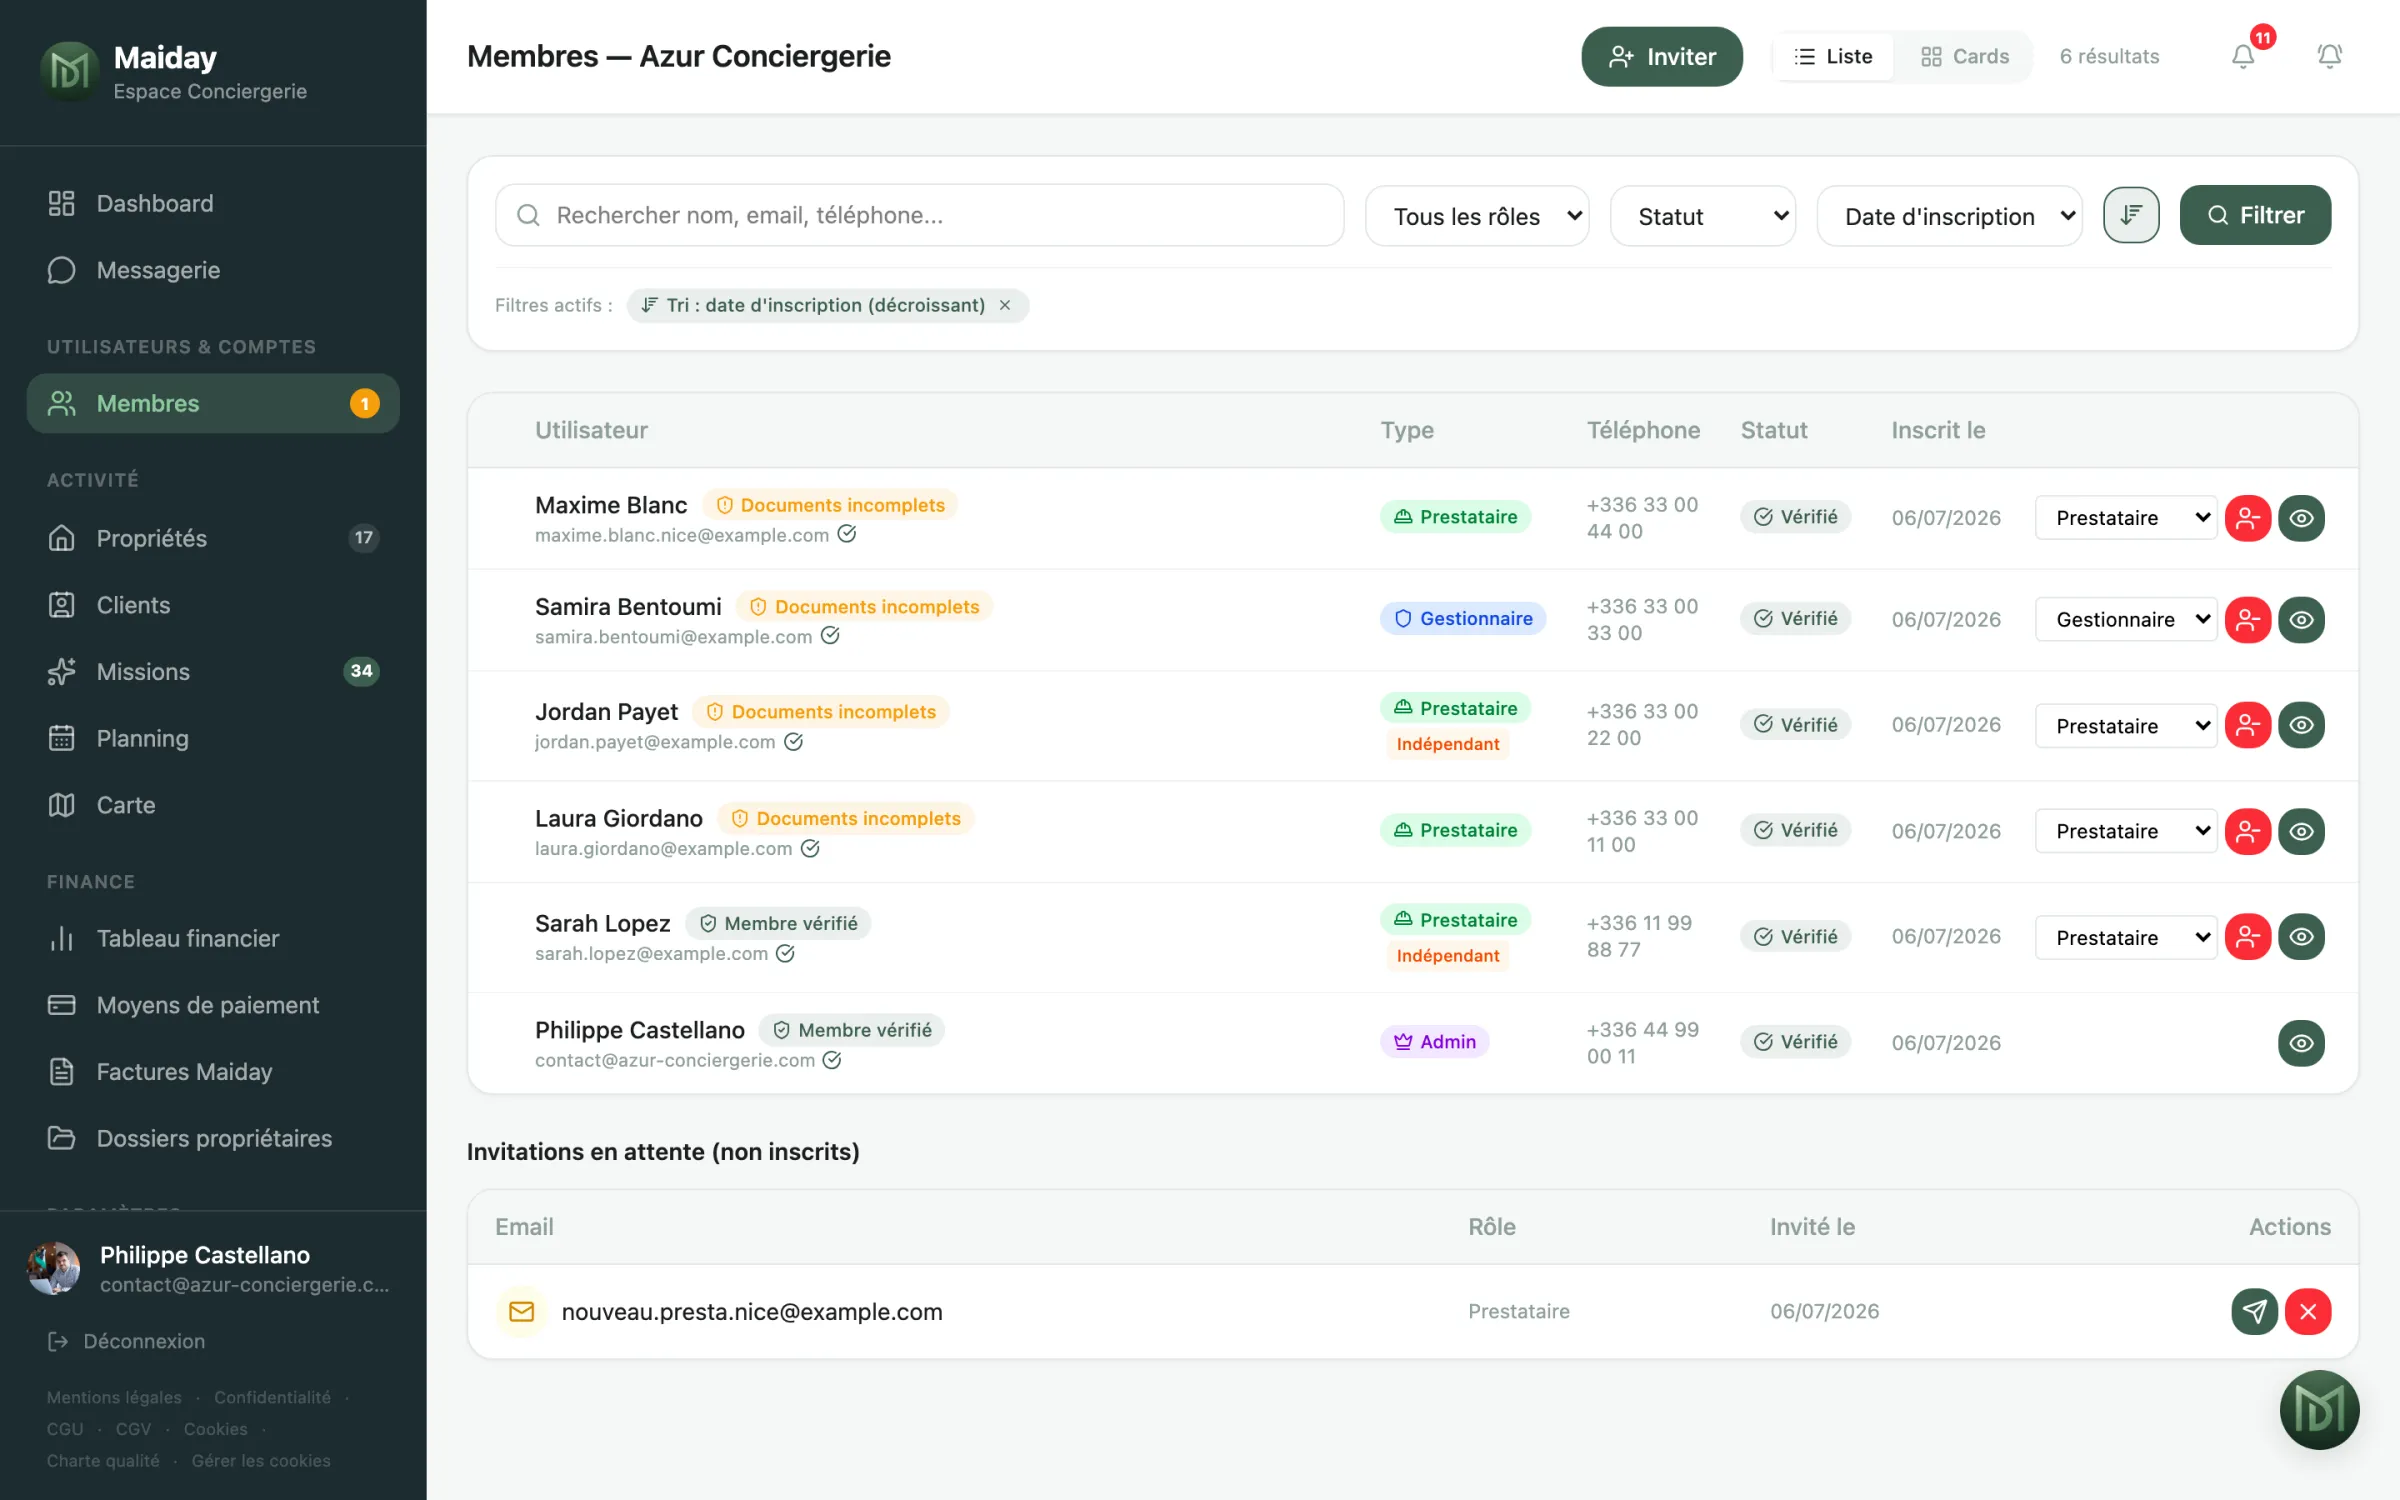2400x1500 pixels.
Task: Remove the date sort filter chip
Action: point(1005,305)
